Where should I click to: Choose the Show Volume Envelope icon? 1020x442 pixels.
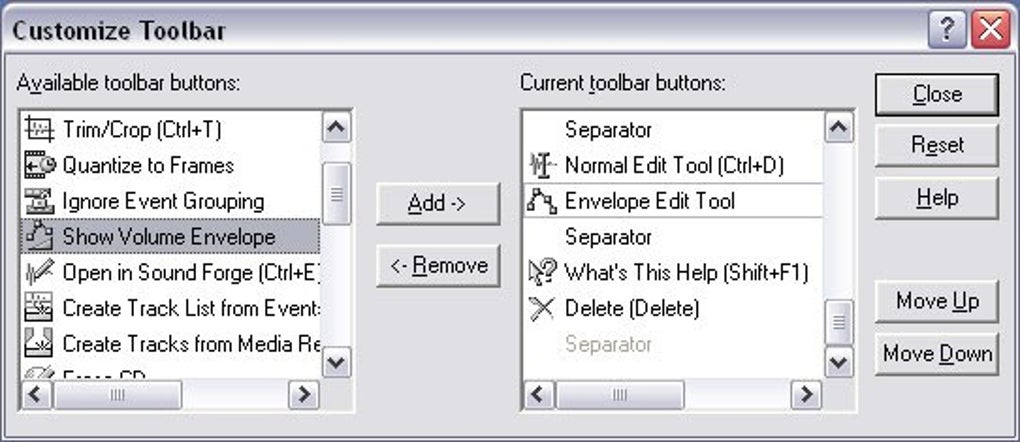pos(39,236)
